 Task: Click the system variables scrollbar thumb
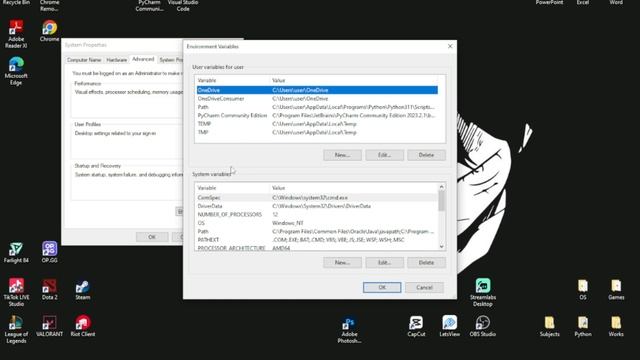click(441, 201)
